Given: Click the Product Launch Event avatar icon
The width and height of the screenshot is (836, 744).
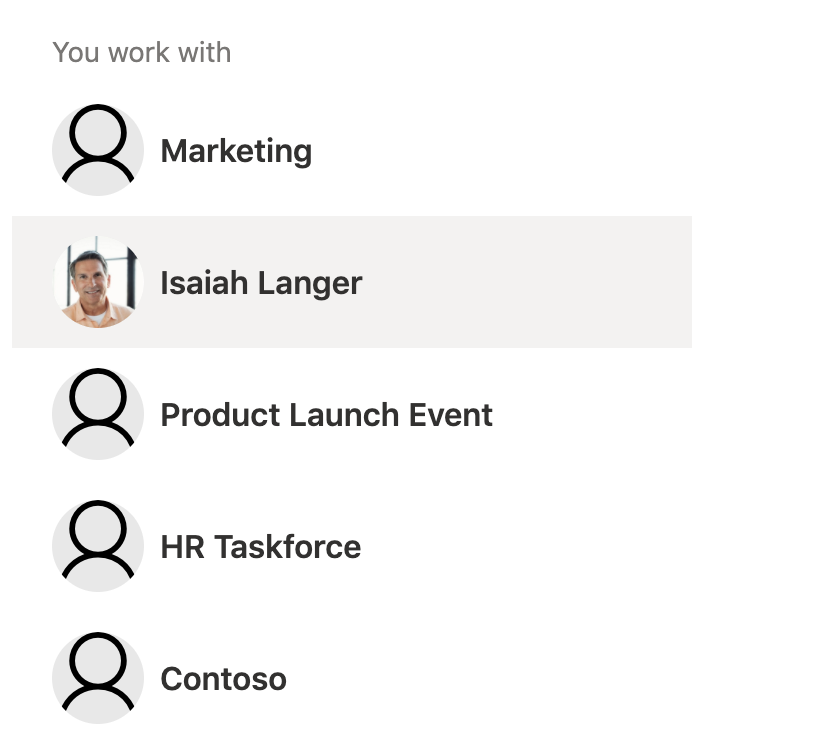Looking at the screenshot, I should click(x=98, y=413).
